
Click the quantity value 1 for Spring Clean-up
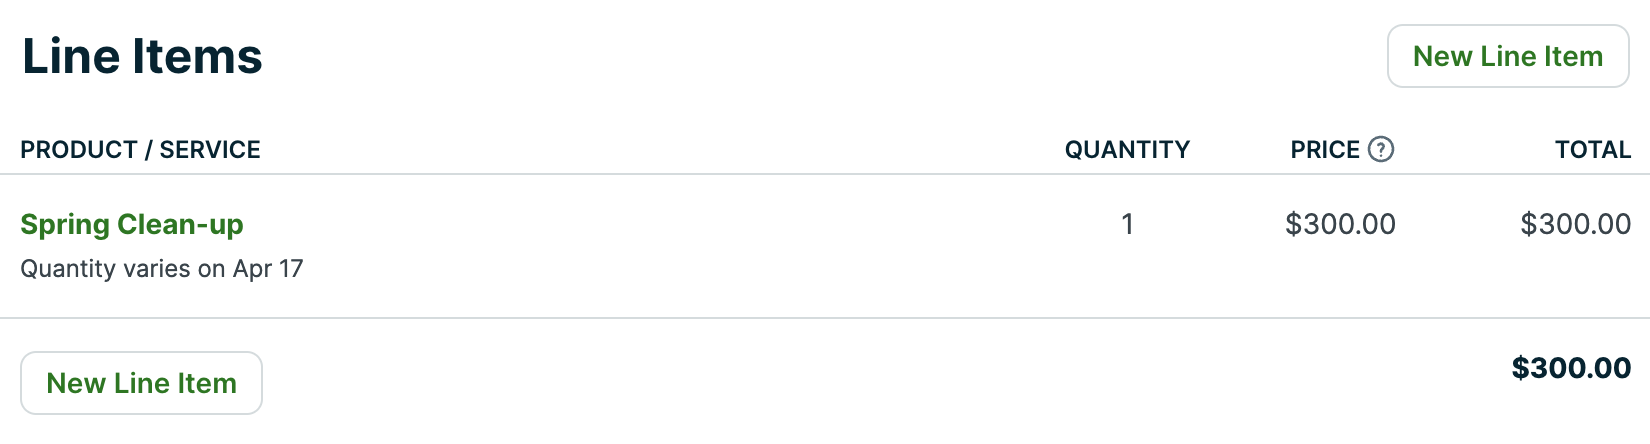tap(1127, 224)
